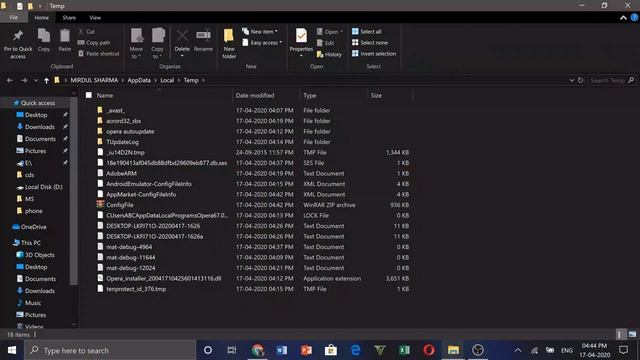Screen dimensions: 640x360
Task: Open 3D Objects folder
Action: point(39,255)
